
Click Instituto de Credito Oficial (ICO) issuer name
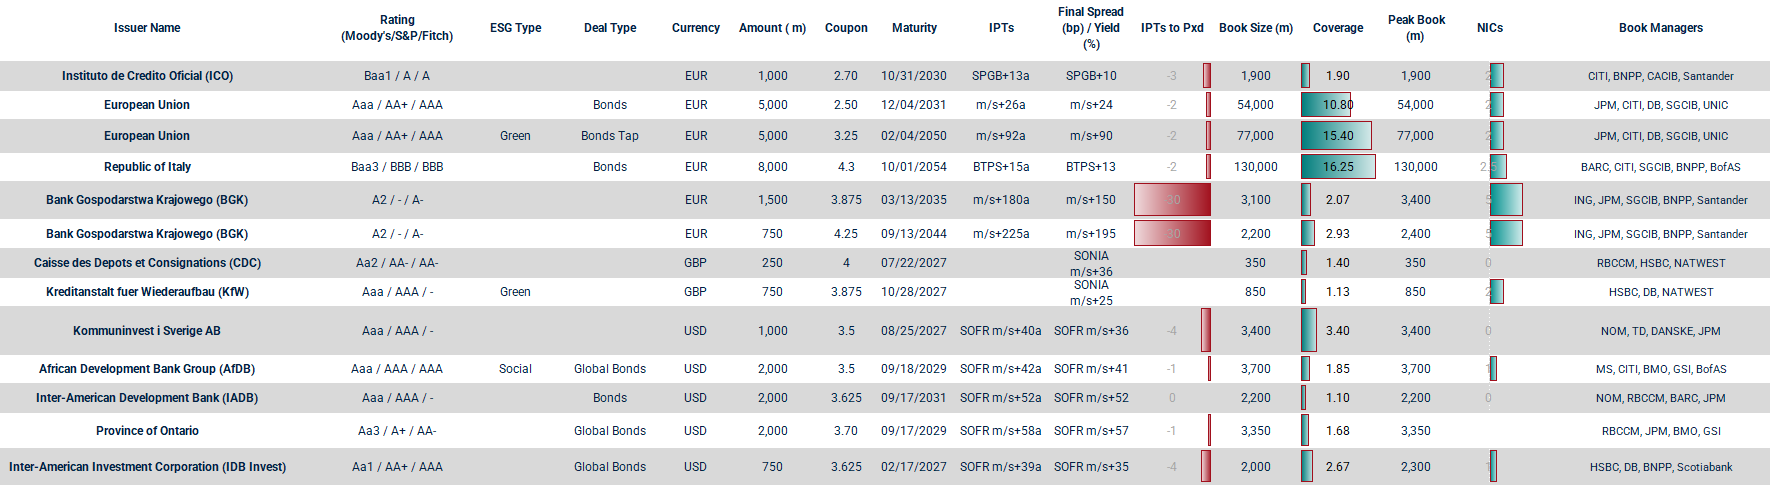click(x=147, y=76)
